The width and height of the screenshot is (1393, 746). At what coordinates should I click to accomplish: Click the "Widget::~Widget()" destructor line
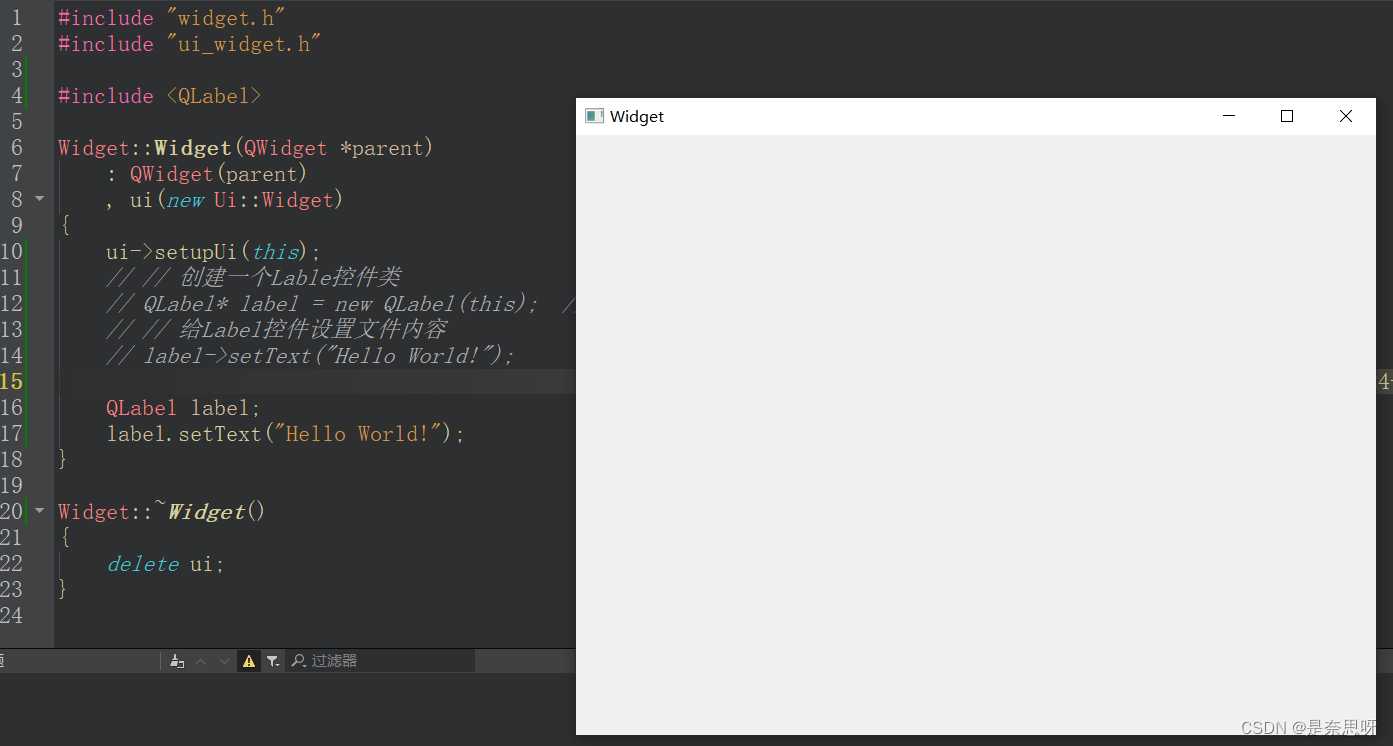click(x=162, y=512)
